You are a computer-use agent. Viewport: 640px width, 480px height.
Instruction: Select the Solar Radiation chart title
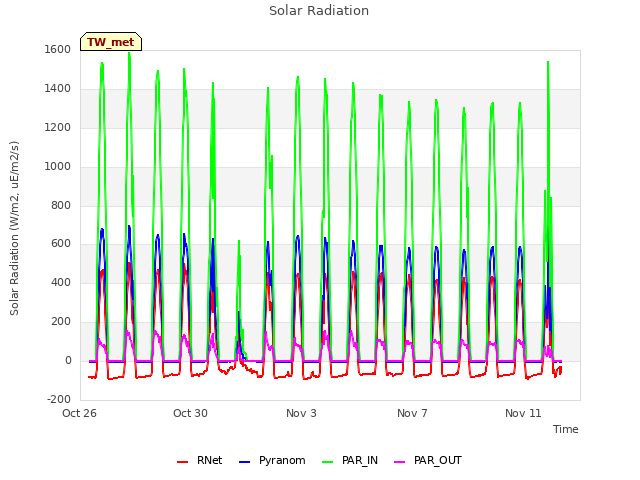pos(319,11)
